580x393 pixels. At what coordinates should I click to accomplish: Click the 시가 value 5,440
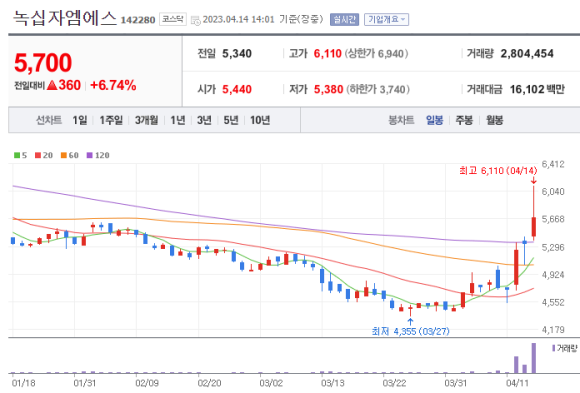[237, 90]
